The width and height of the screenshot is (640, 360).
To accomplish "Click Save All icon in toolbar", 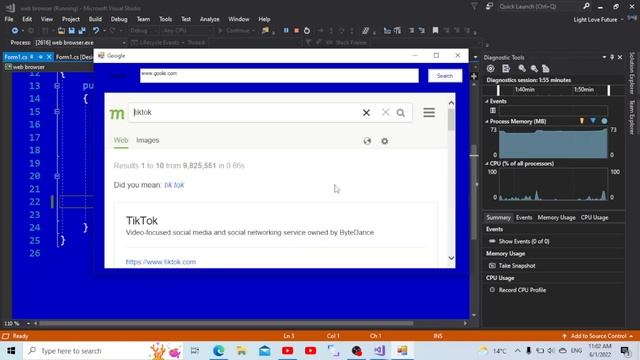I will [x=82, y=31].
